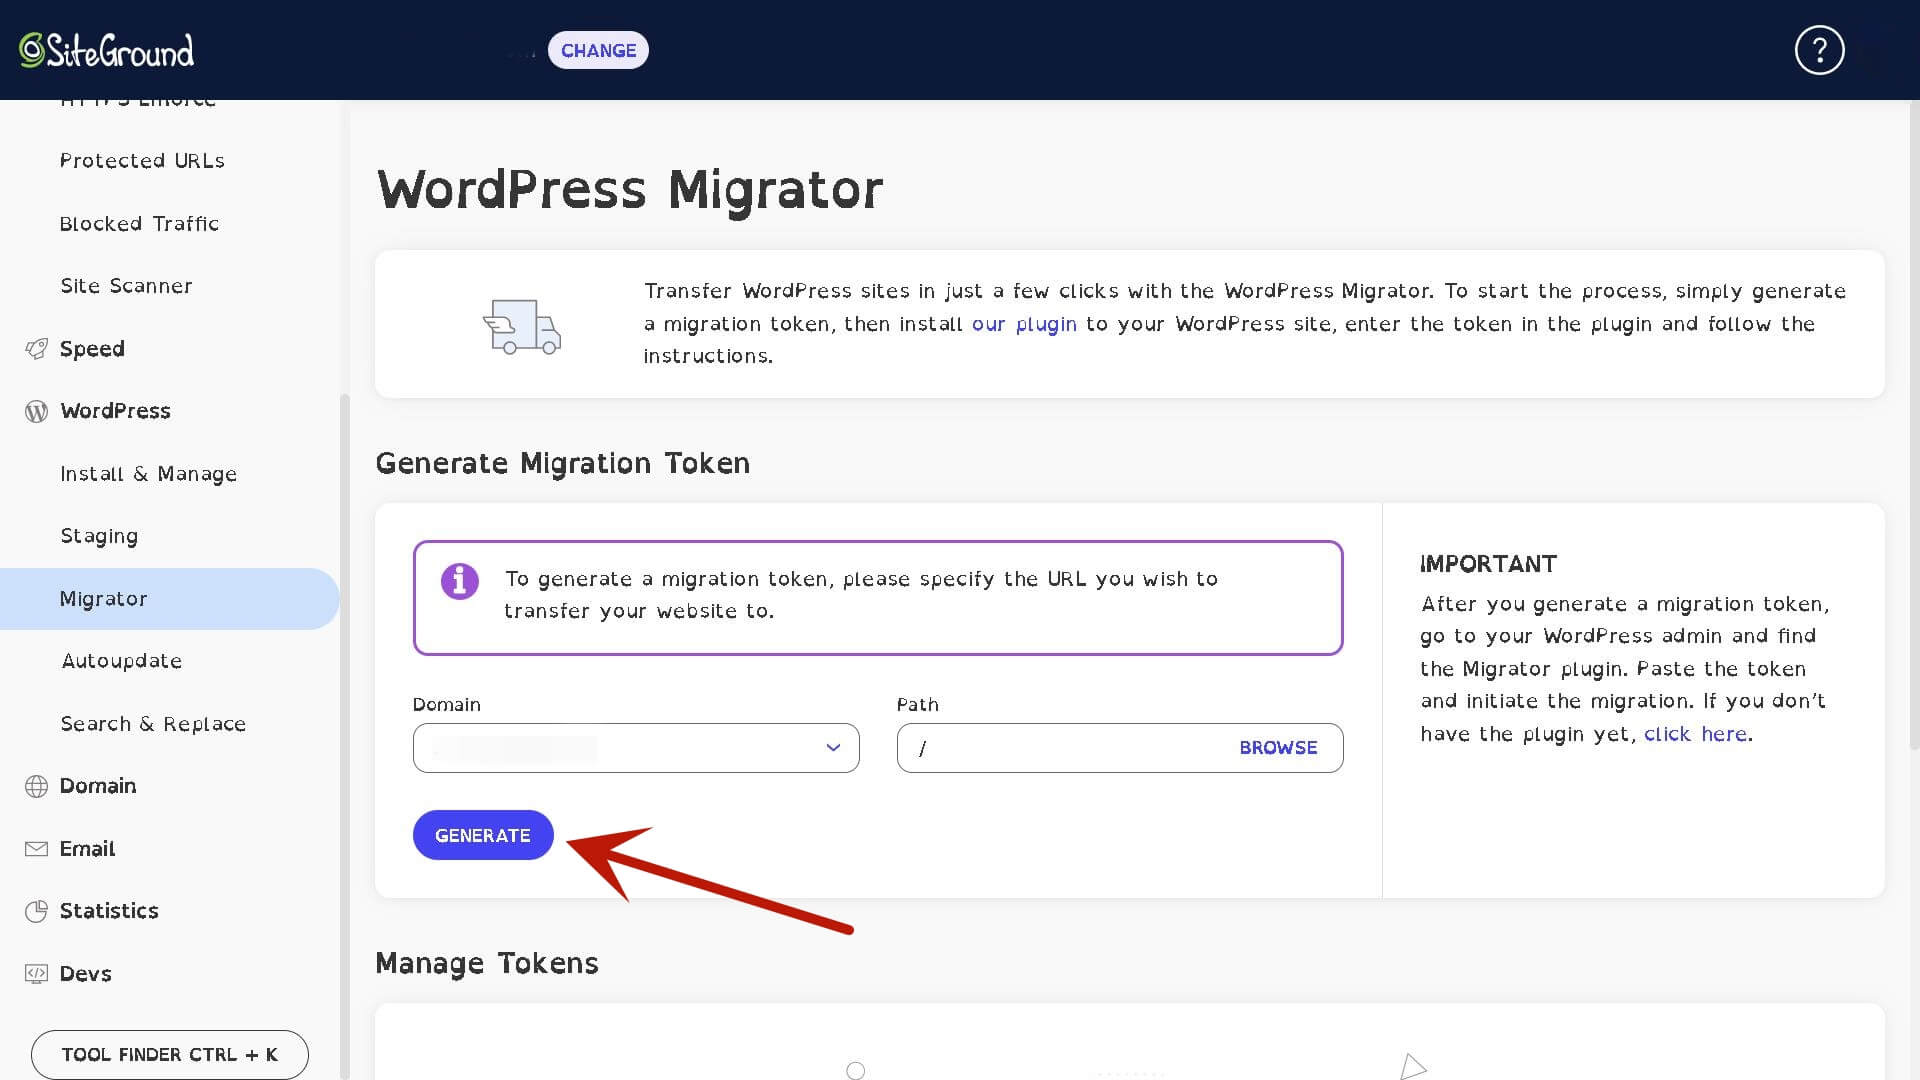The image size is (1920, 1080).
Task: Open the help question mark icon
Action: pos(1819,50)
